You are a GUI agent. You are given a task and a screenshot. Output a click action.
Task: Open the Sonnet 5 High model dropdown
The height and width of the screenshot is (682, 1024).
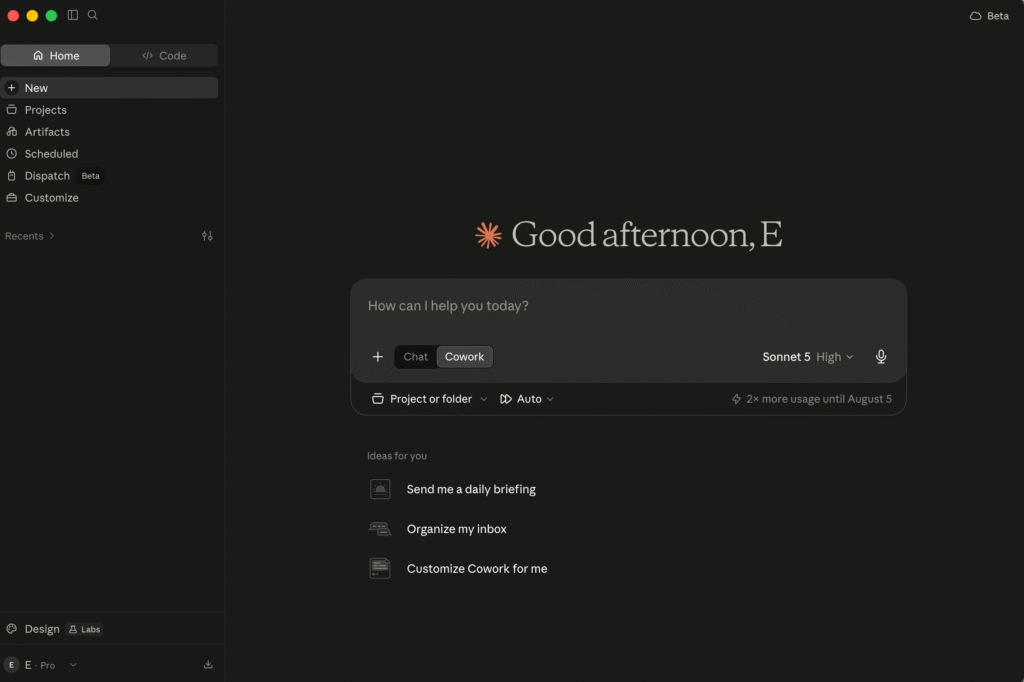pyautogui.click(x=808, y=357)
